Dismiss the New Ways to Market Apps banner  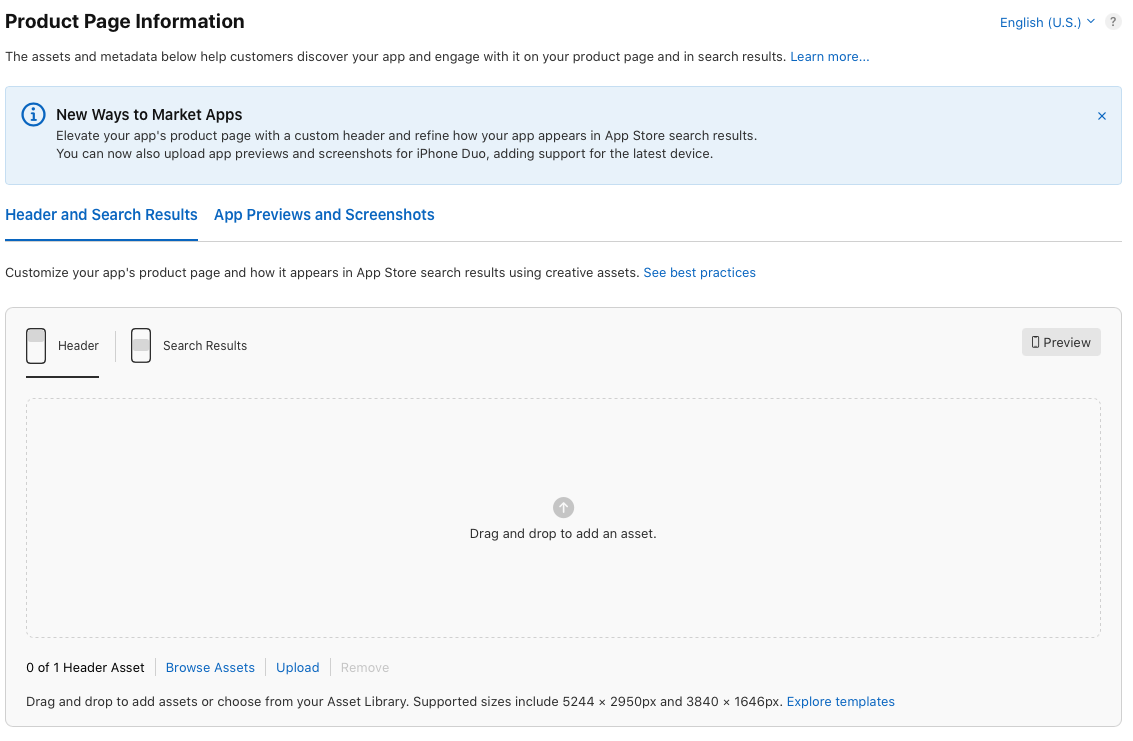(1101, 116)
